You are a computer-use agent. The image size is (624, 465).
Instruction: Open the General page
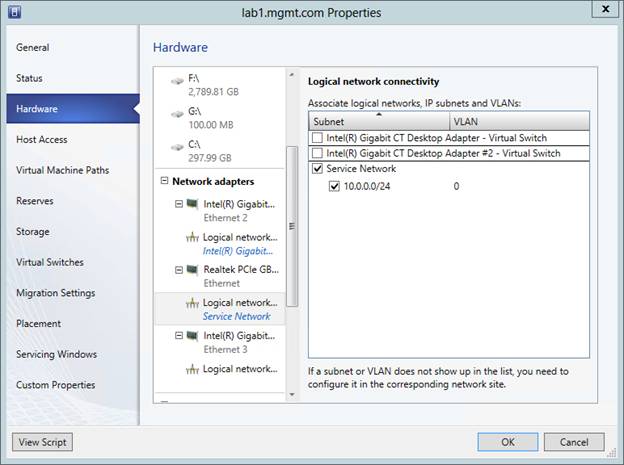pos(33,47)
